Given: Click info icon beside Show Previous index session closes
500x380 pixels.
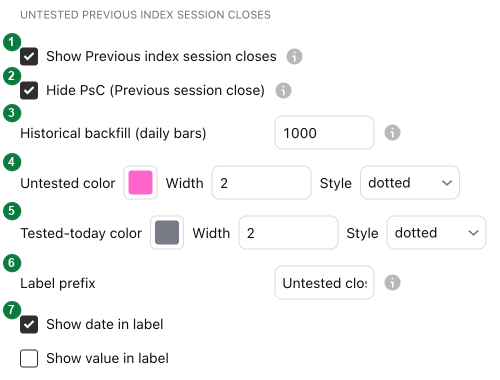Looking at the screenshot, I should [294, 56].
